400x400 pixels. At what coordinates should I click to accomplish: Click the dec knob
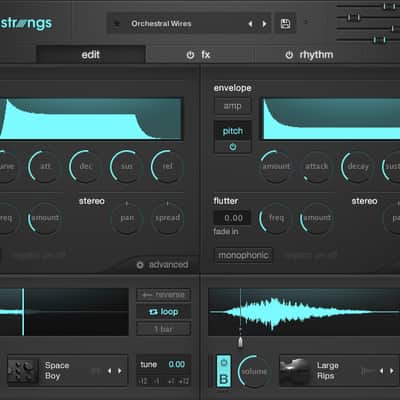[x=85, y=166]
